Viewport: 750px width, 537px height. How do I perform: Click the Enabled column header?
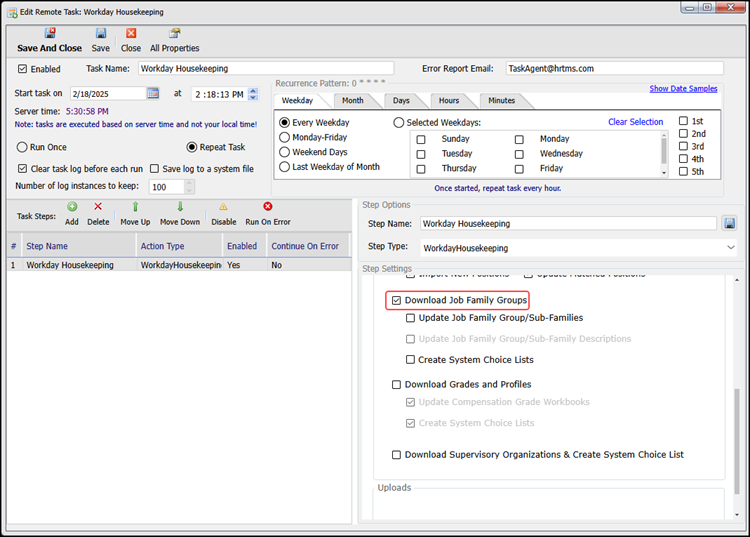[x=242, y=246]
